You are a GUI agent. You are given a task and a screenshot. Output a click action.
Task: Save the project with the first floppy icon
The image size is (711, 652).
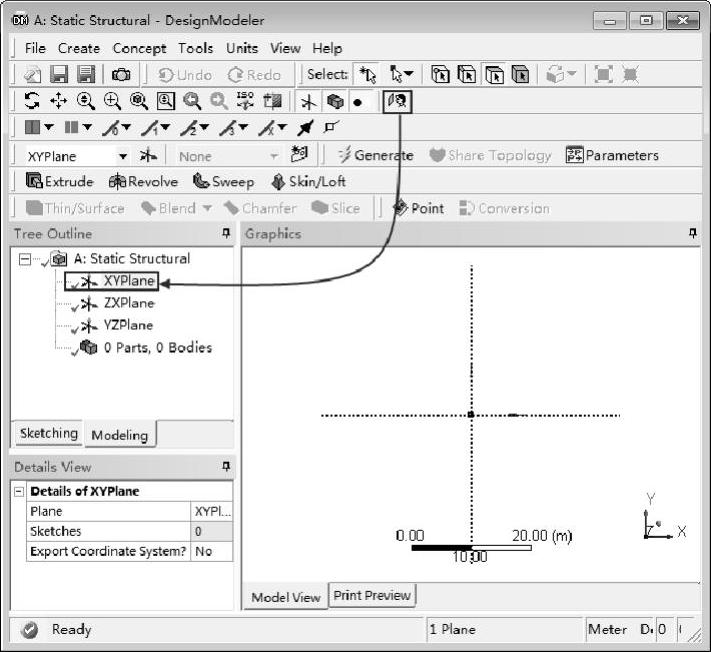click(59, 74)
